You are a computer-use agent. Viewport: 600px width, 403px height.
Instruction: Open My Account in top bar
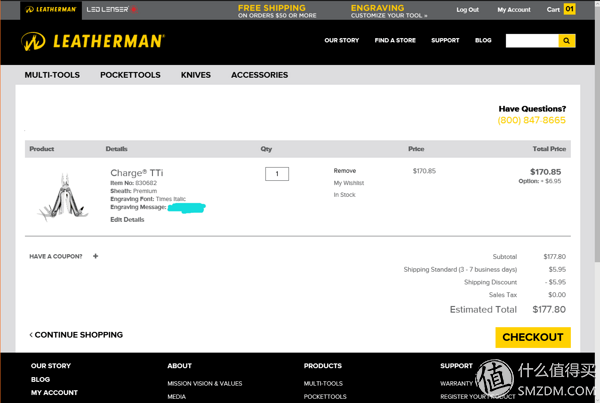(514, 10)
